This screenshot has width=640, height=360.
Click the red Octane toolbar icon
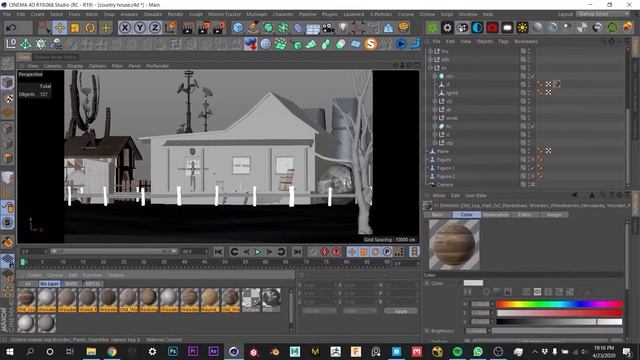[x=492, y=28]
